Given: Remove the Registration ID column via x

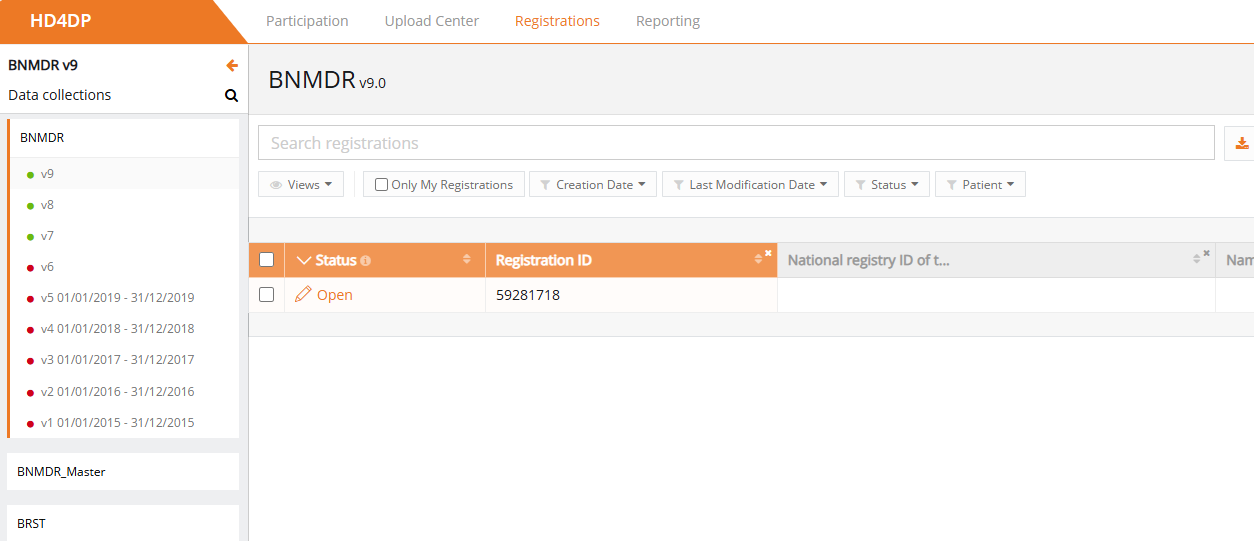Looking at the screenshot, I should coord(768,253).
